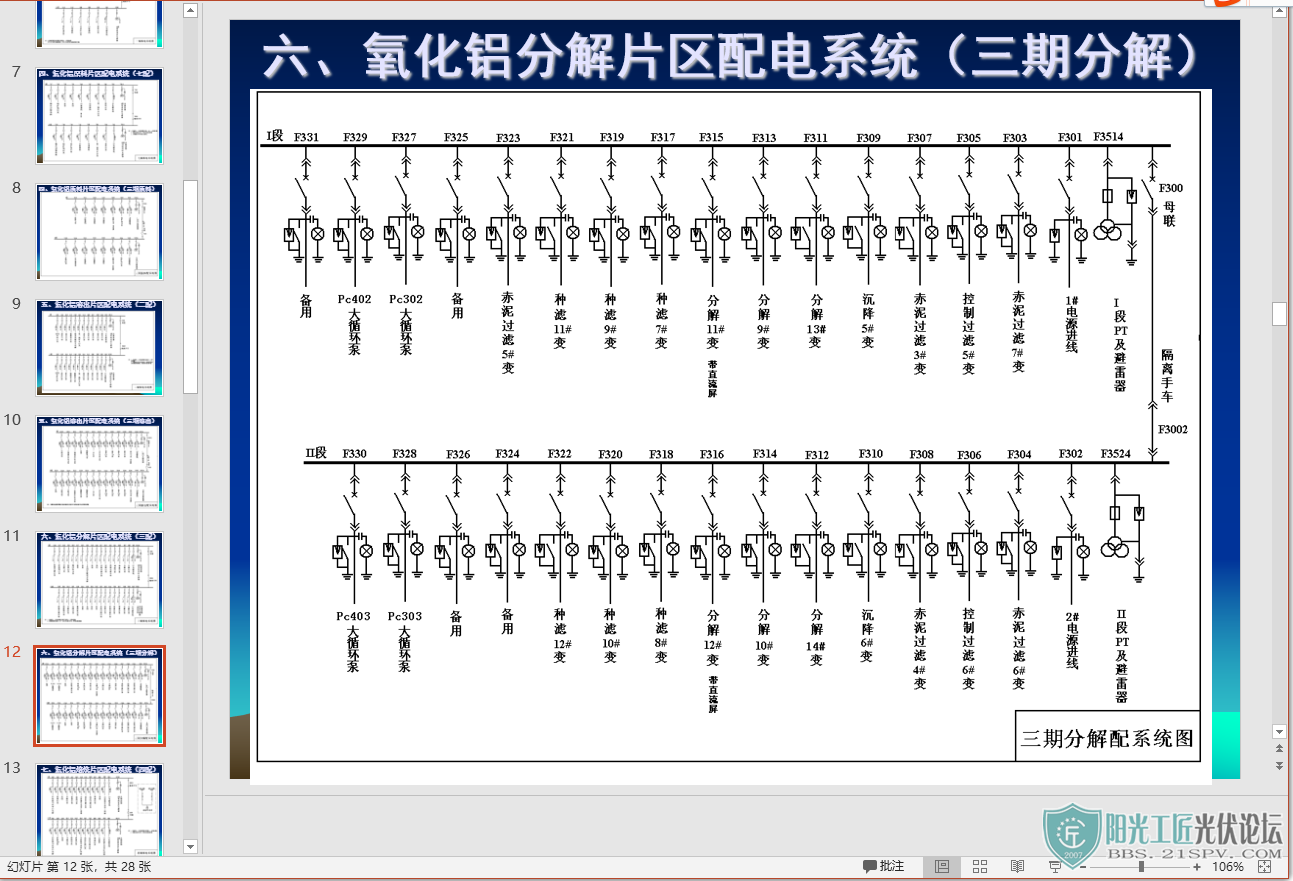Open Slide Sorter view
1293x881 pixels.
[980, 866]
